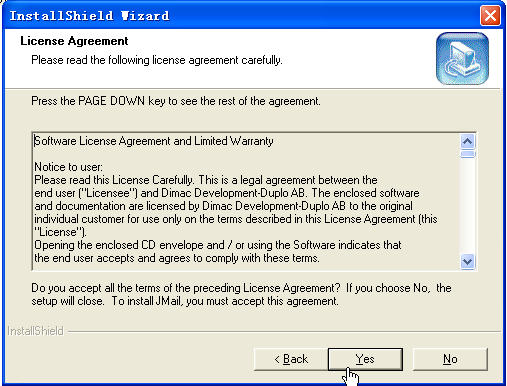Close the InstallShield Wizard window

[490, 16]
